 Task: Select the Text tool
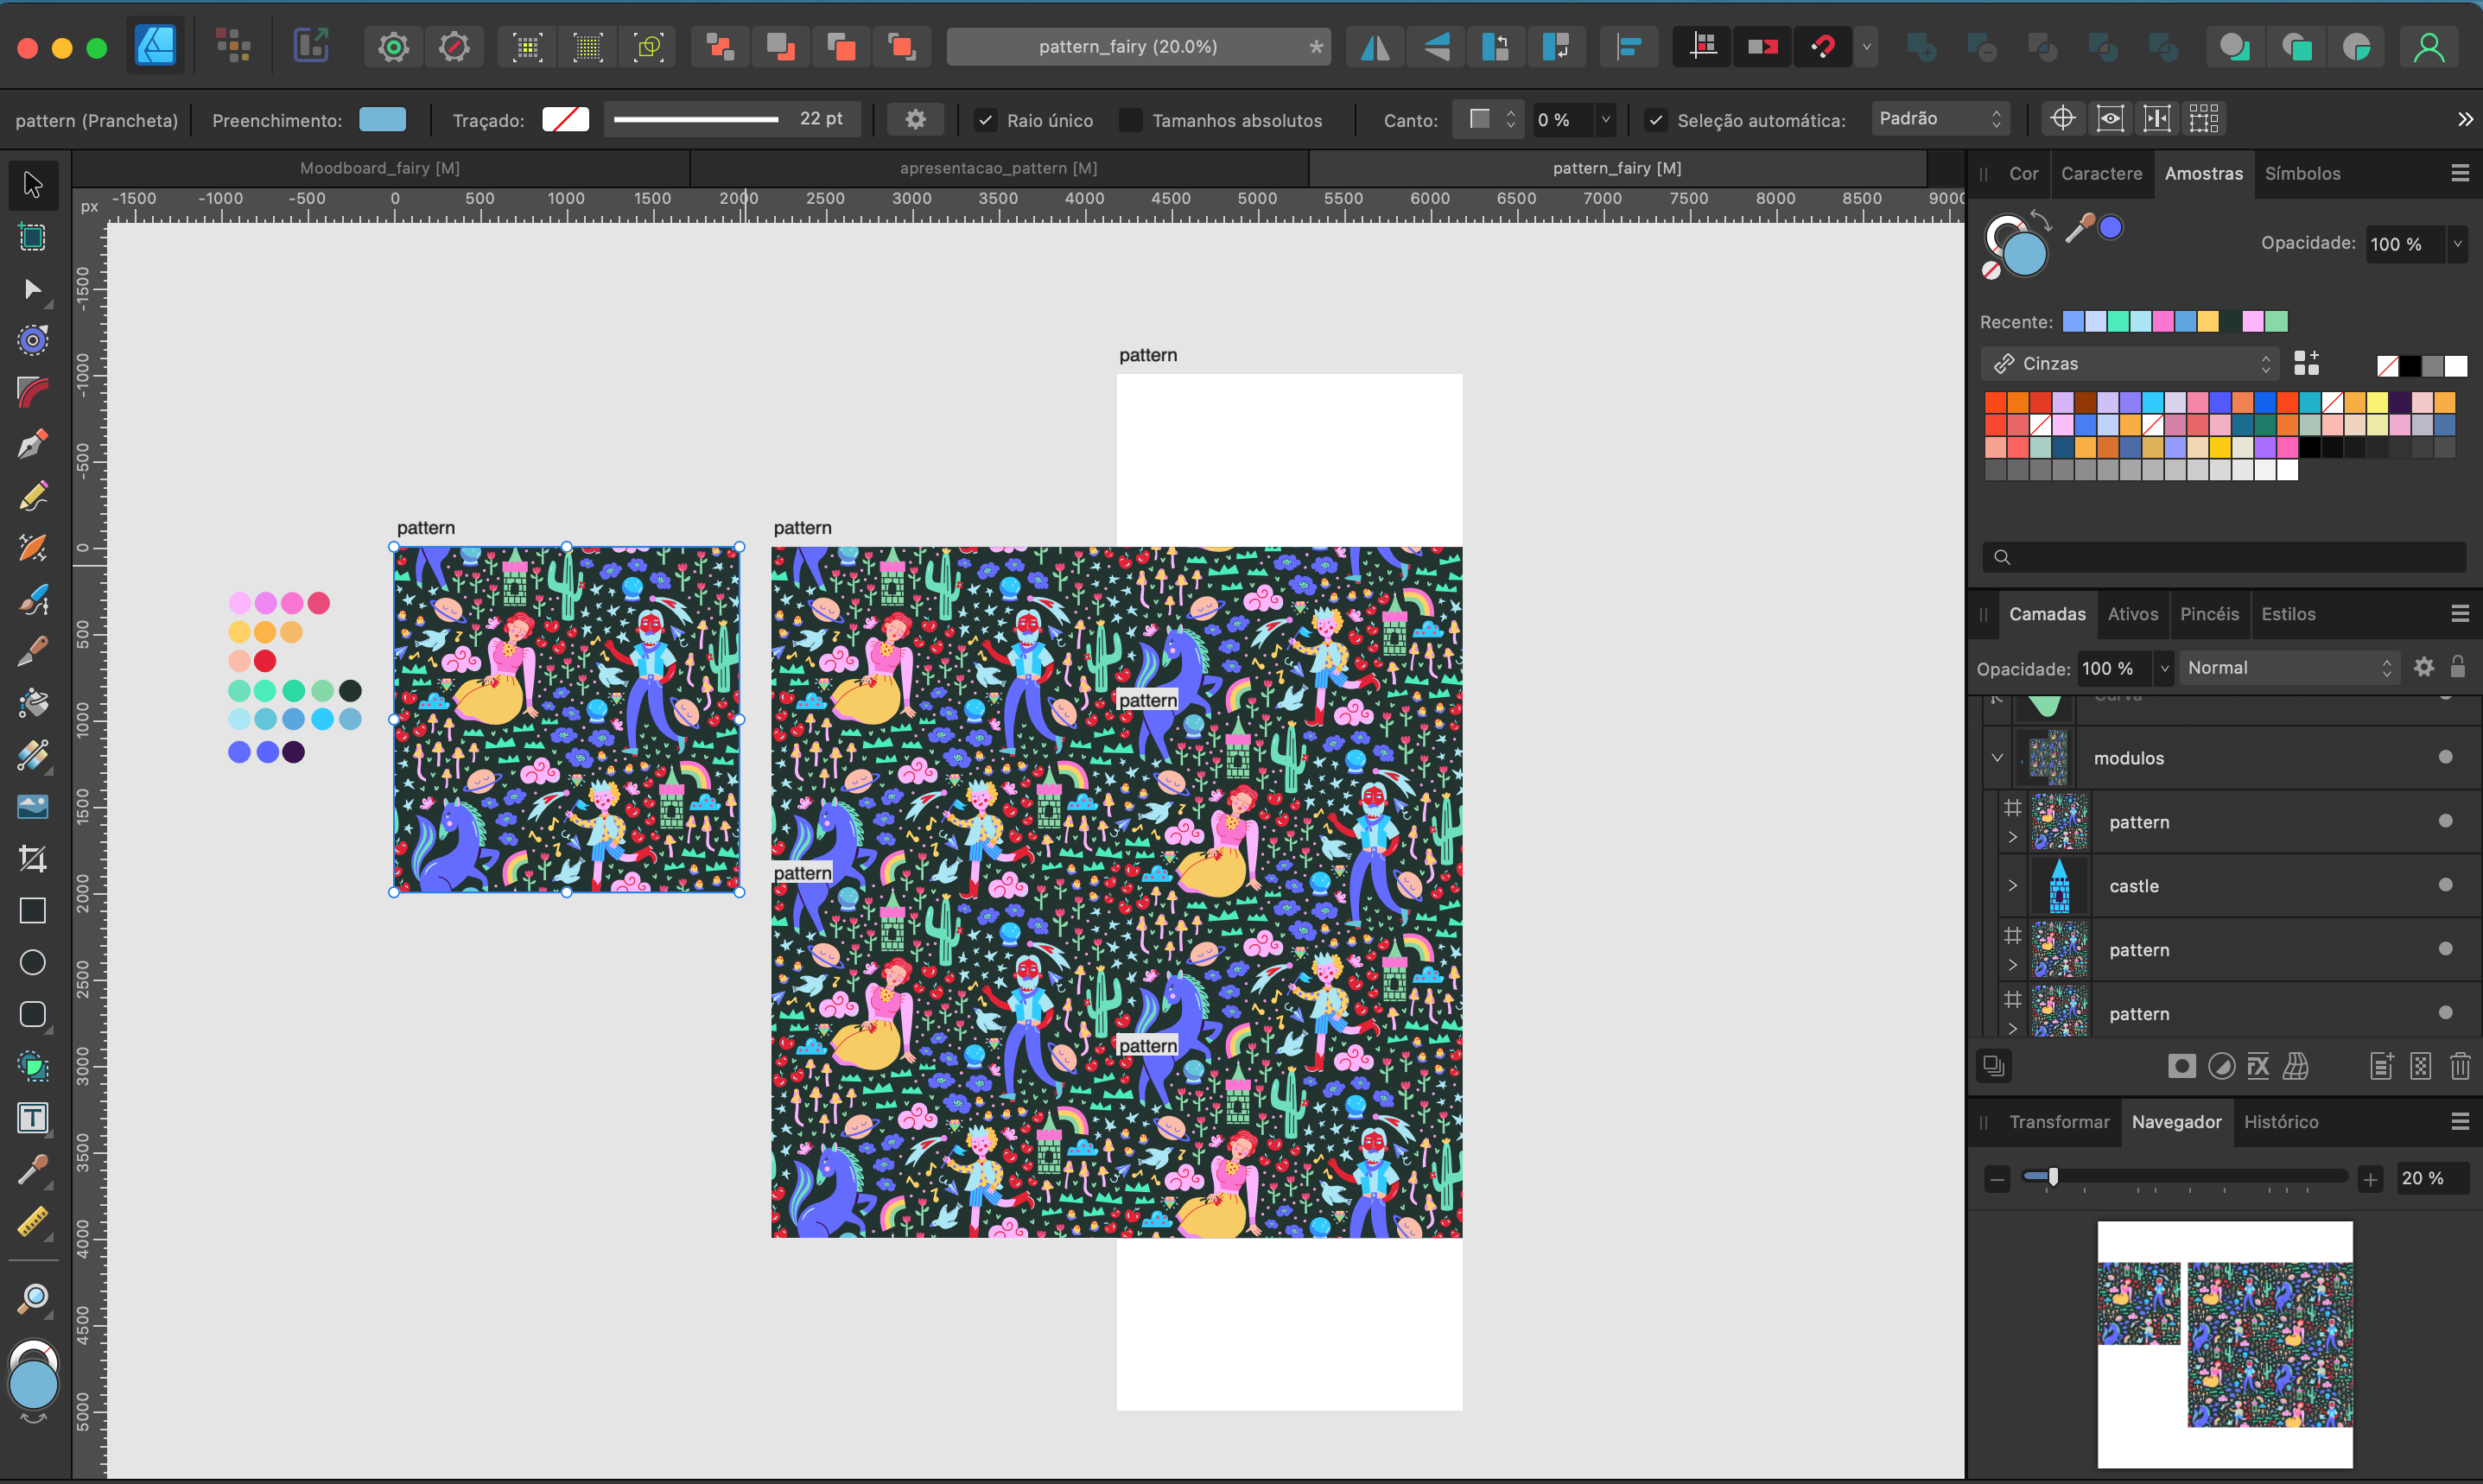click(32, 1118)
